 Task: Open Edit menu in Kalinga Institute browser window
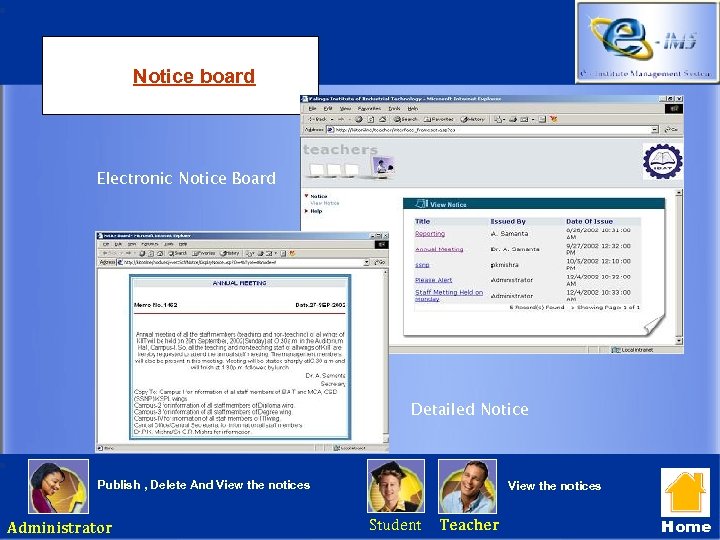point(328,108)
